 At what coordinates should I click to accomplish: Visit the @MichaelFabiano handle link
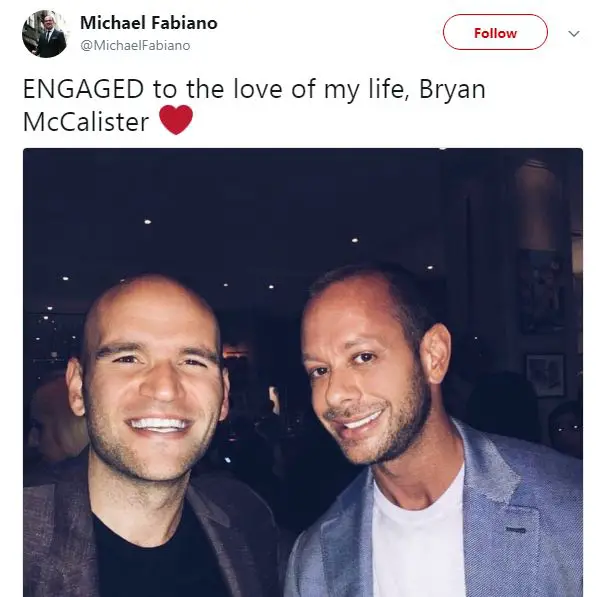[x=135, y=45]
